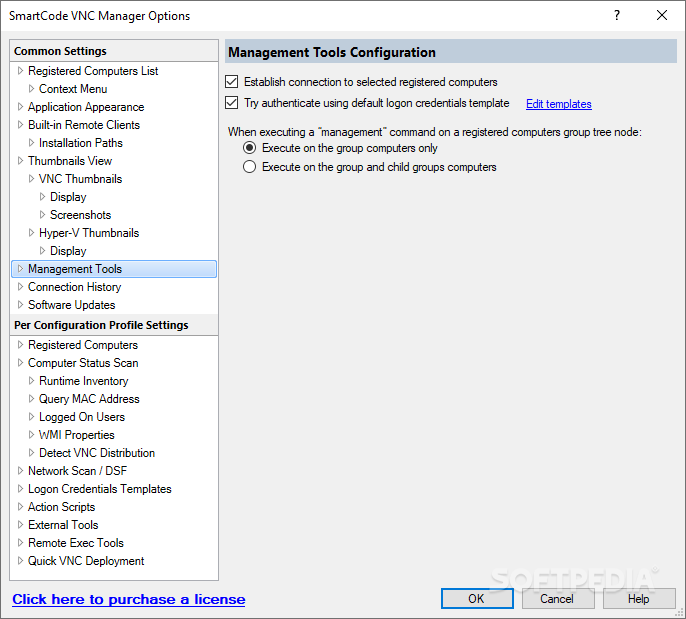Screen dimensions: 686x619
Task: Select Built-in Remote Clients
Action: click(84, 125)
